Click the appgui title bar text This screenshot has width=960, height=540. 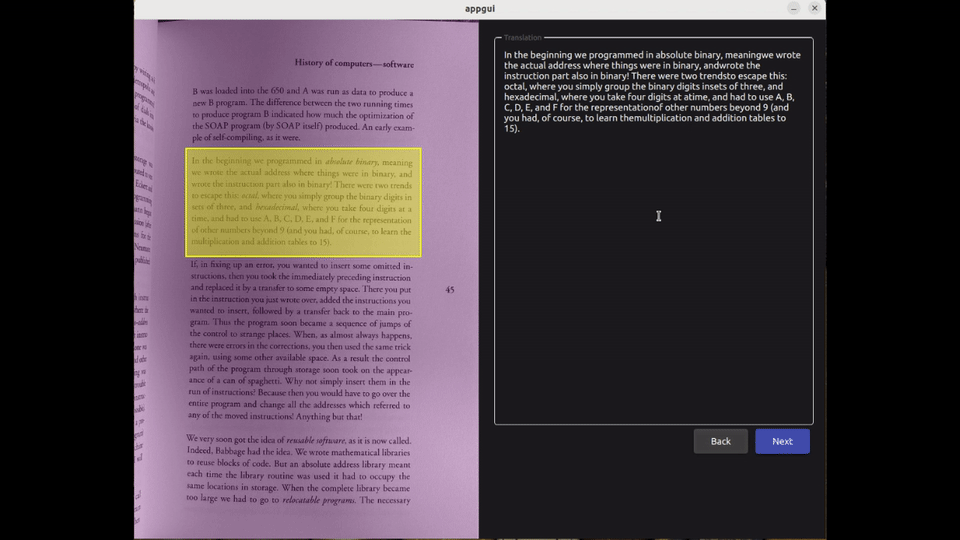(x=480, y=8)
